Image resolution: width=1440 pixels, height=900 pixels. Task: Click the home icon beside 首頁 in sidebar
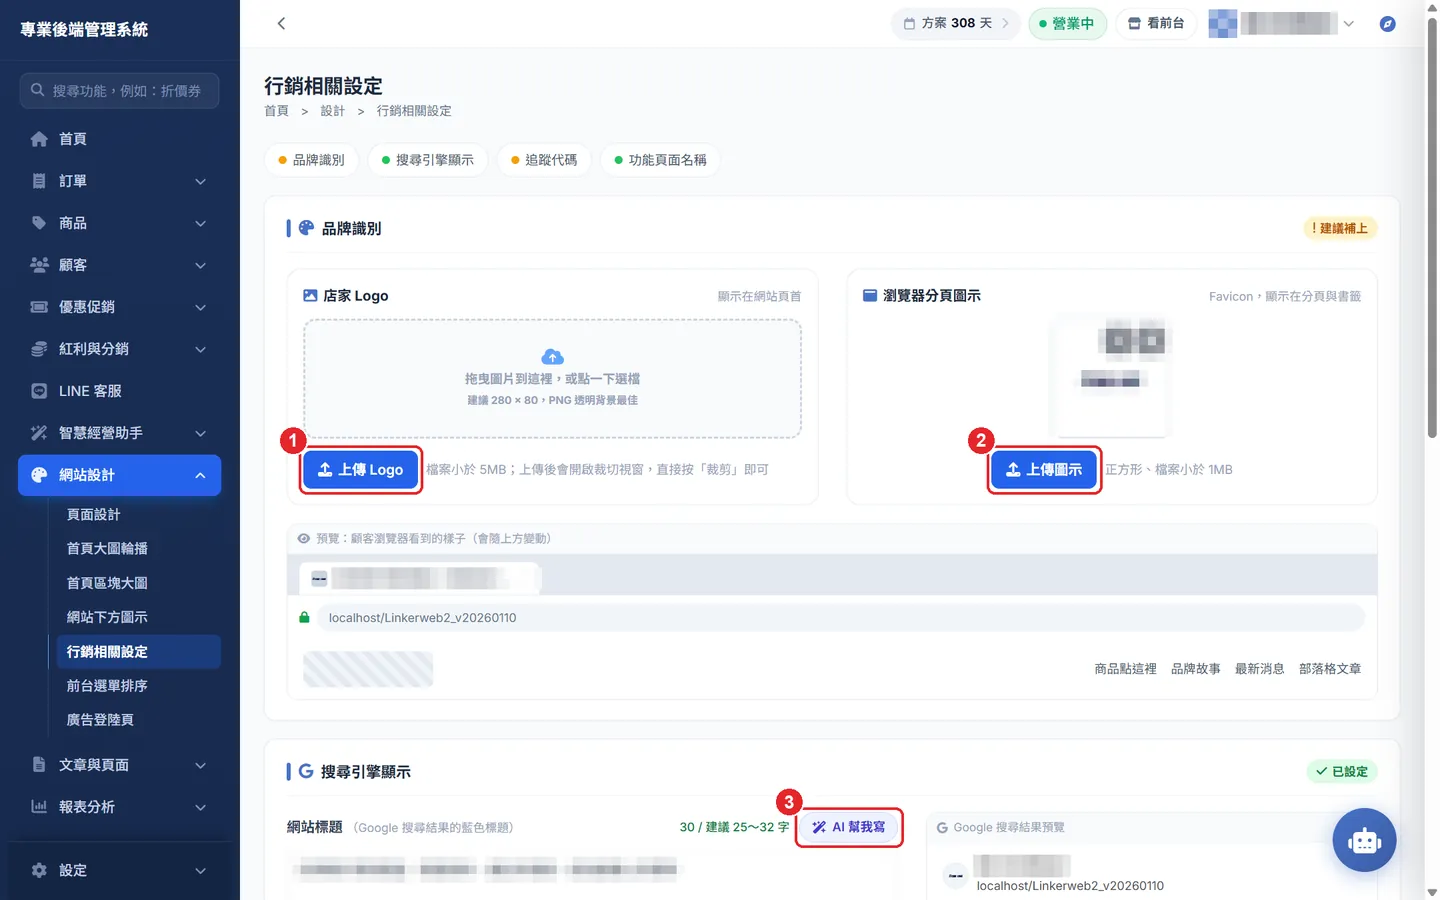(x=39, y=139)
